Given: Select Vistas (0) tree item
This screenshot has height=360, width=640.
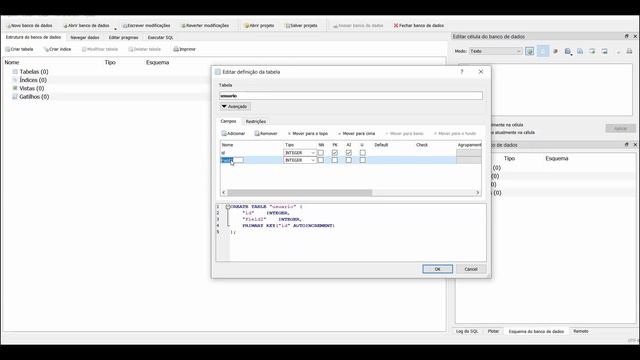Looking at the screenshot, I should click(x=31, y=88).
